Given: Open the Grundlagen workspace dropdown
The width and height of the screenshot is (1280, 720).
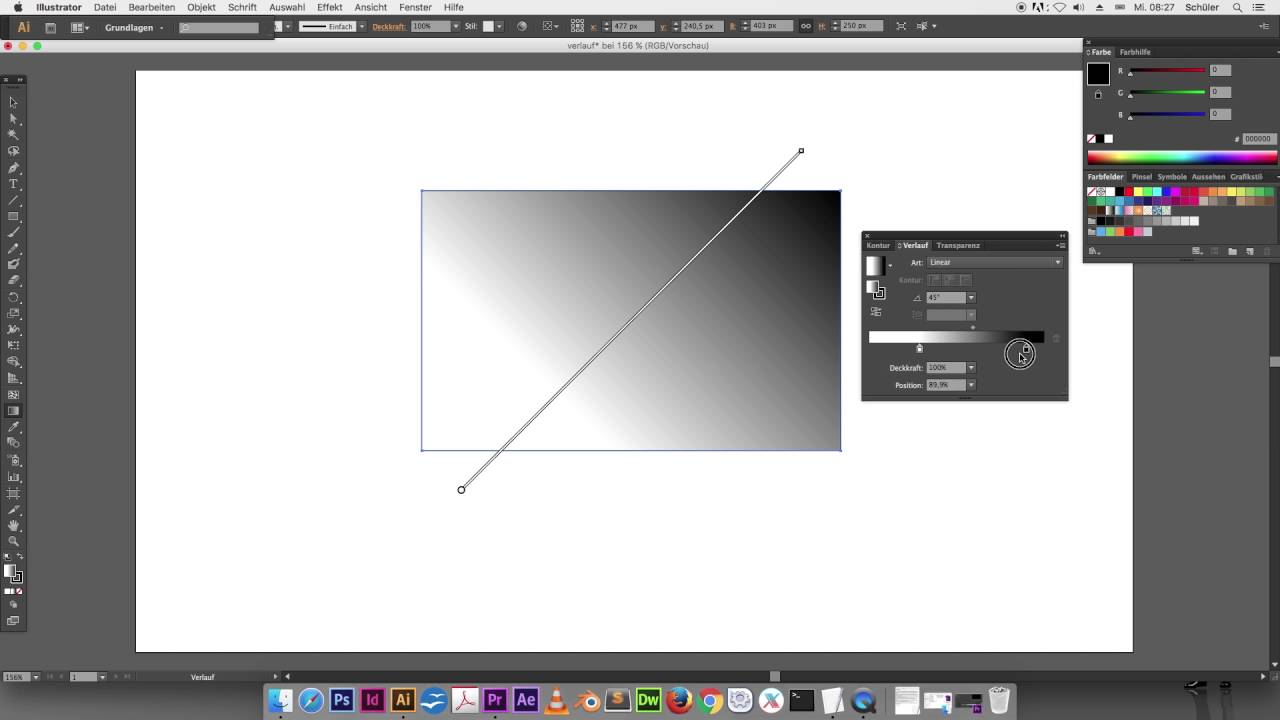Looking at the screenshot, I should (134, 28).
